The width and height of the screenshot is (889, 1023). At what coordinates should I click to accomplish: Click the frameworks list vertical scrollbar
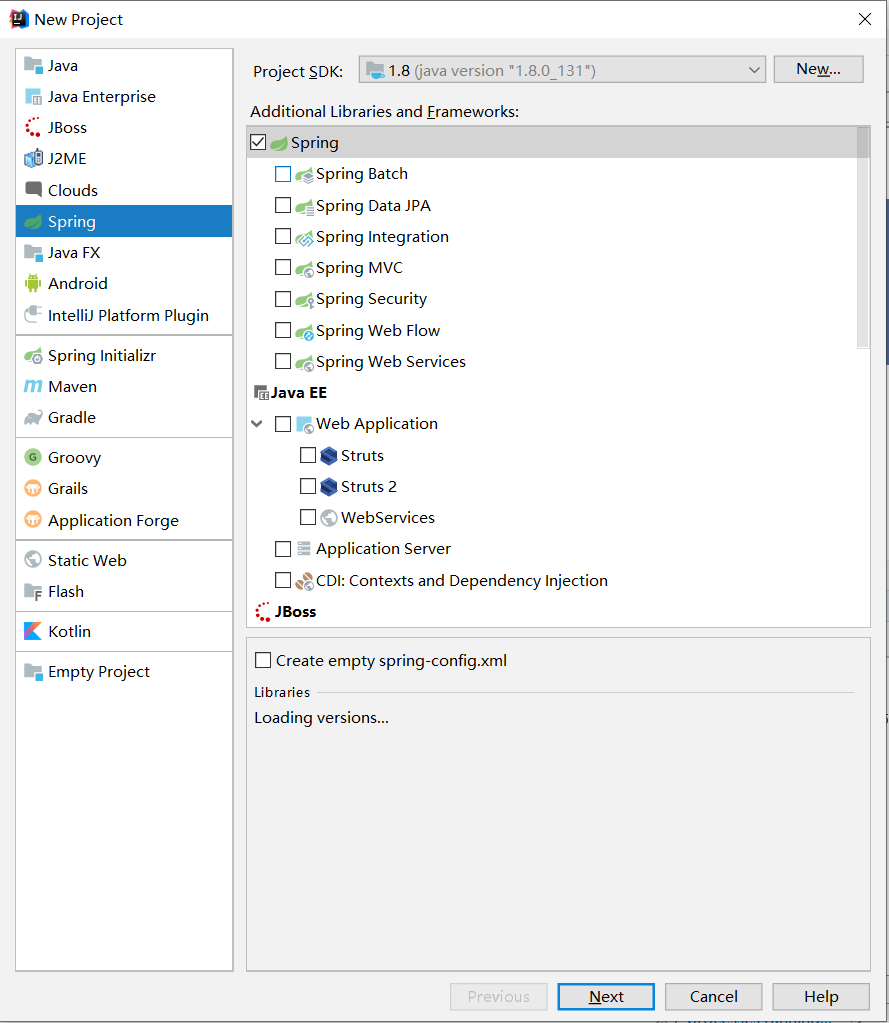click(863, 237)
